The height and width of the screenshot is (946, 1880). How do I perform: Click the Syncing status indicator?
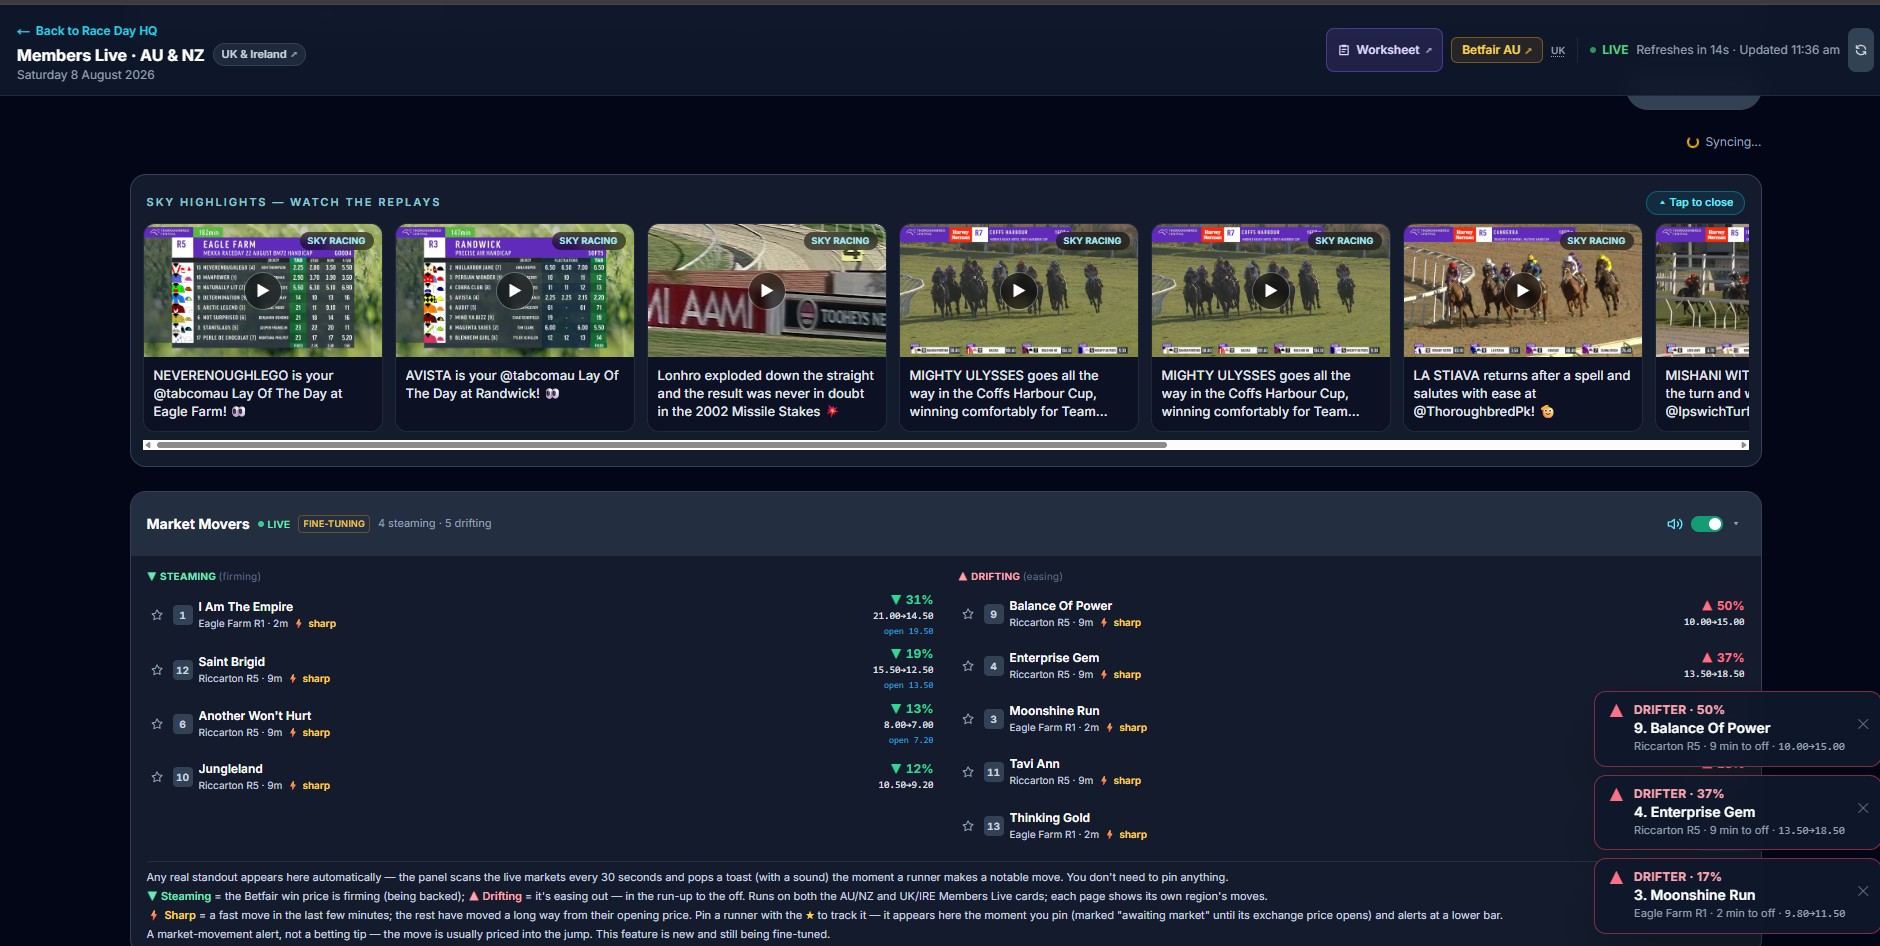1724,142
